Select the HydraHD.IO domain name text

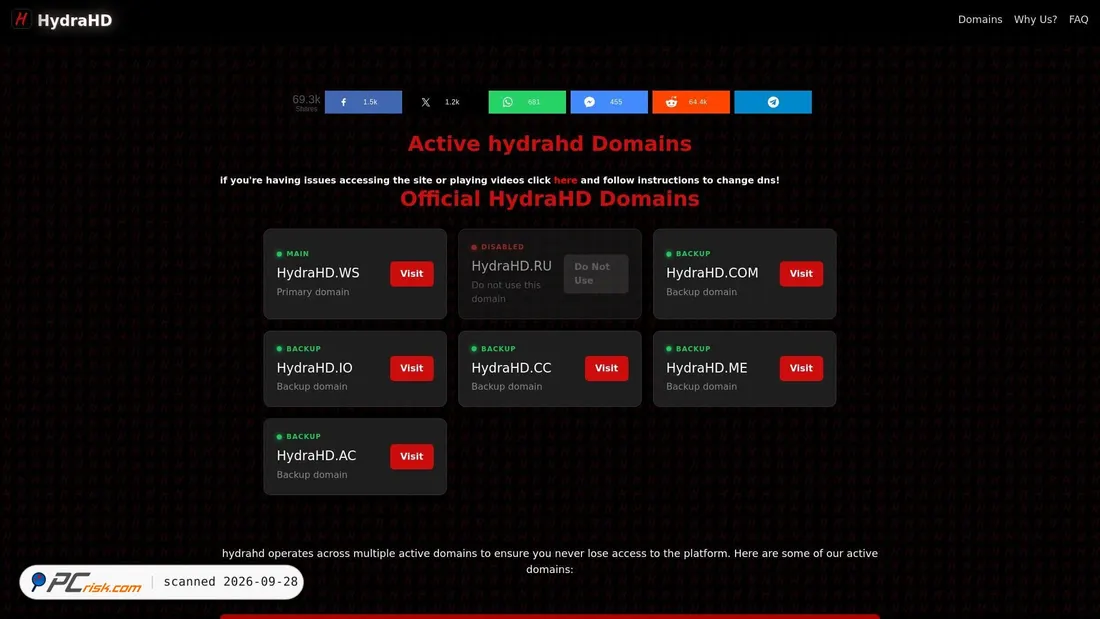[314, 368]
